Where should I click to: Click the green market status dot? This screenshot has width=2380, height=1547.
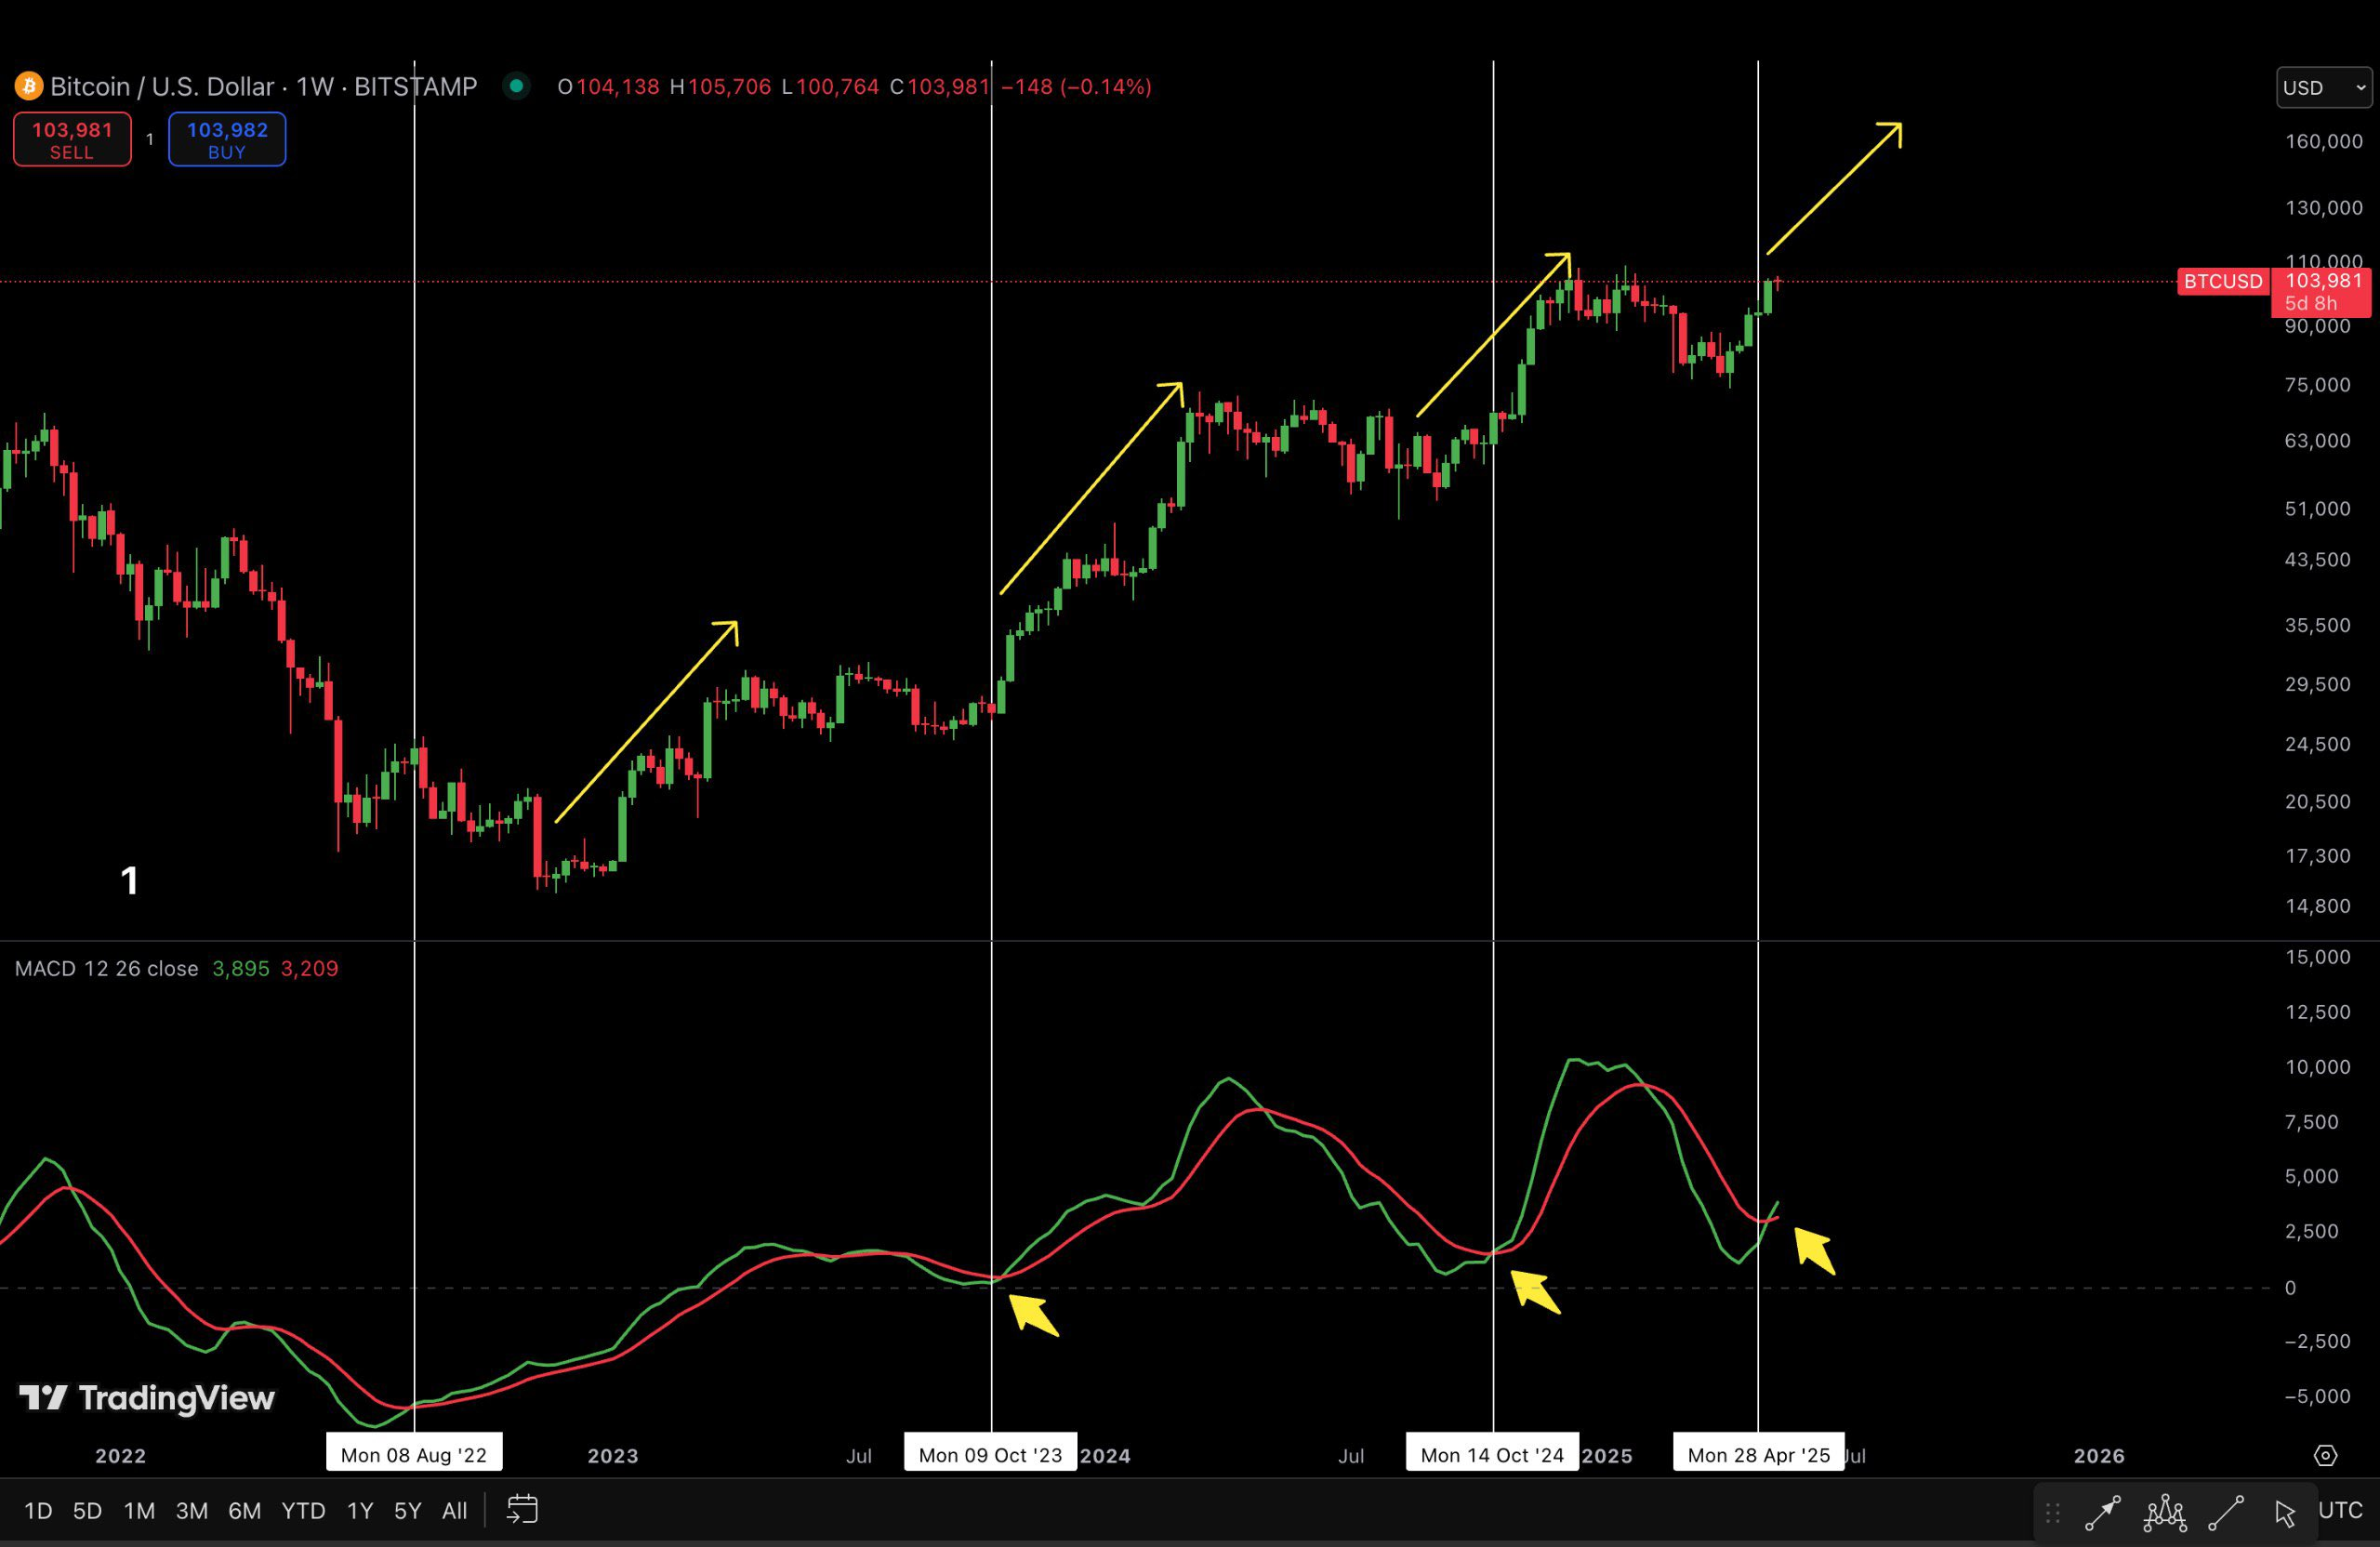[x=516, y=87]
